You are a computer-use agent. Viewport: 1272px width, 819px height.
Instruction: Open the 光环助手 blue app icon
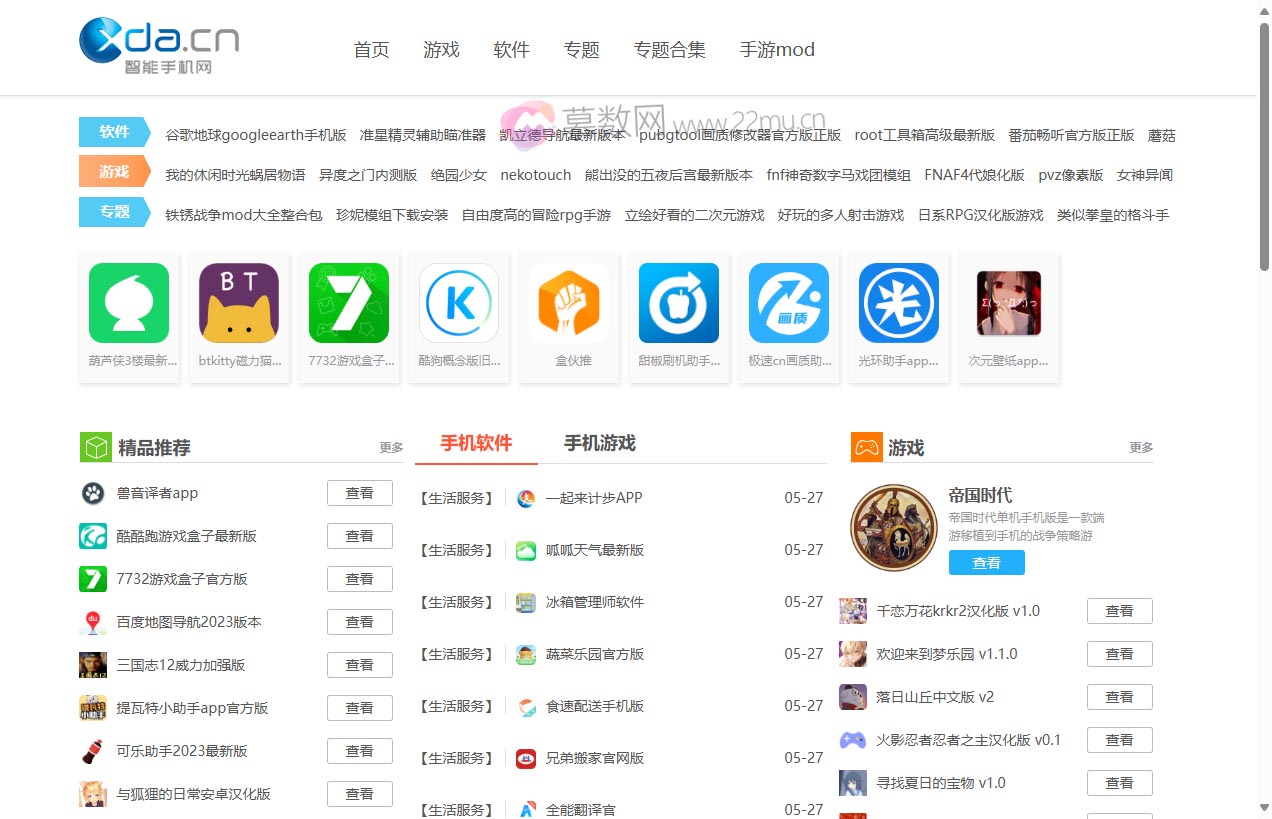(899, 303)
